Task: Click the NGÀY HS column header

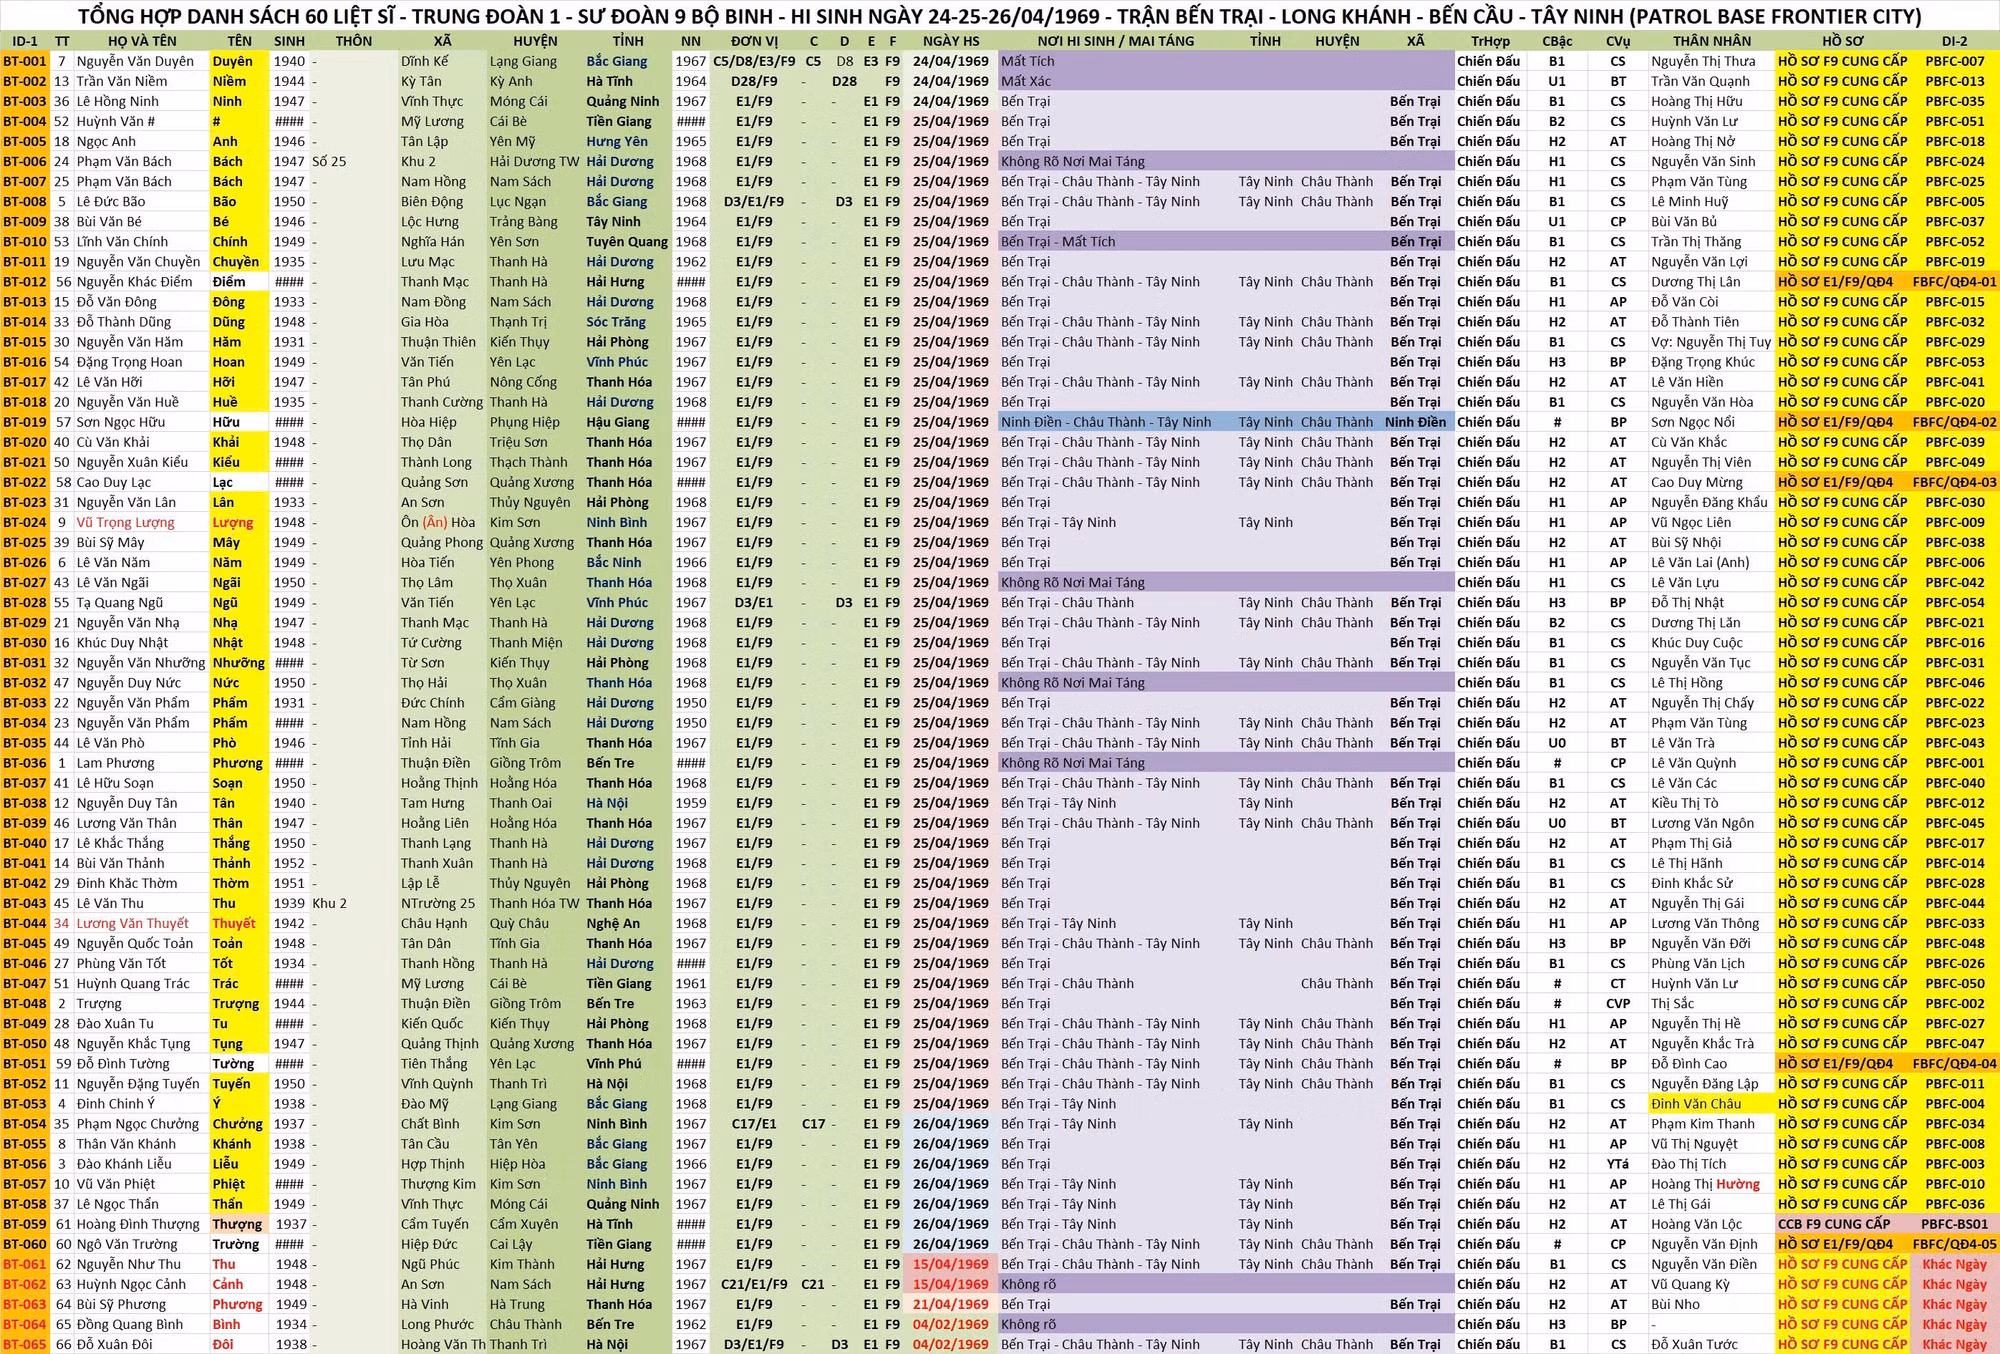Action: 950,41
